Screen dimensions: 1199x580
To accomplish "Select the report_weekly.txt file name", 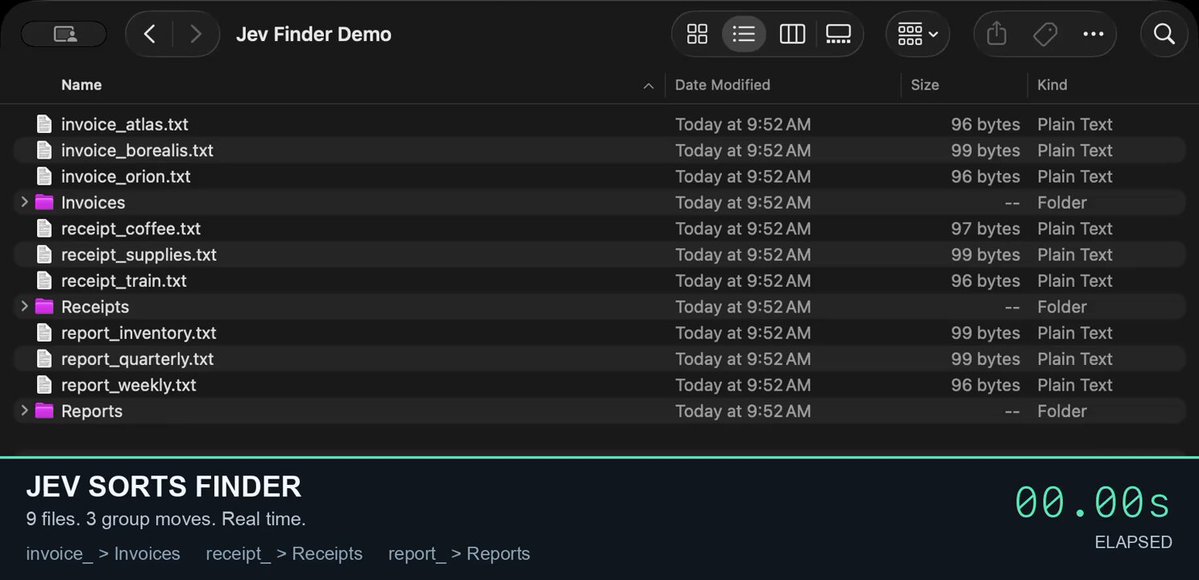I will pos(128,384).
